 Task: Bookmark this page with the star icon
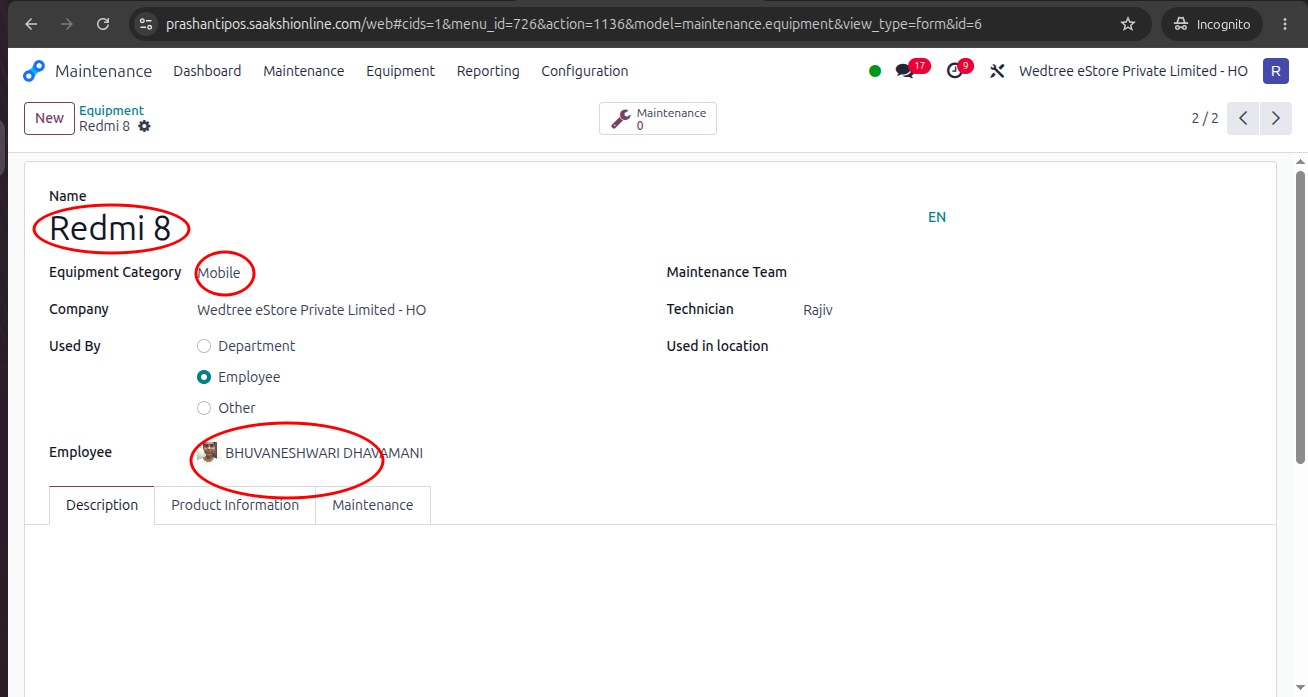(x=1128, y=24)
